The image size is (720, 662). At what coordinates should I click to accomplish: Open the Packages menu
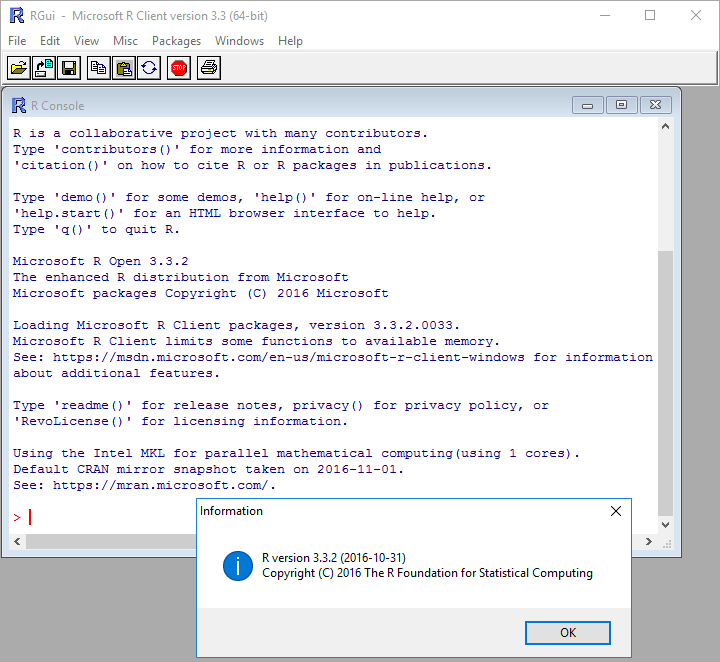coord(176,41)
